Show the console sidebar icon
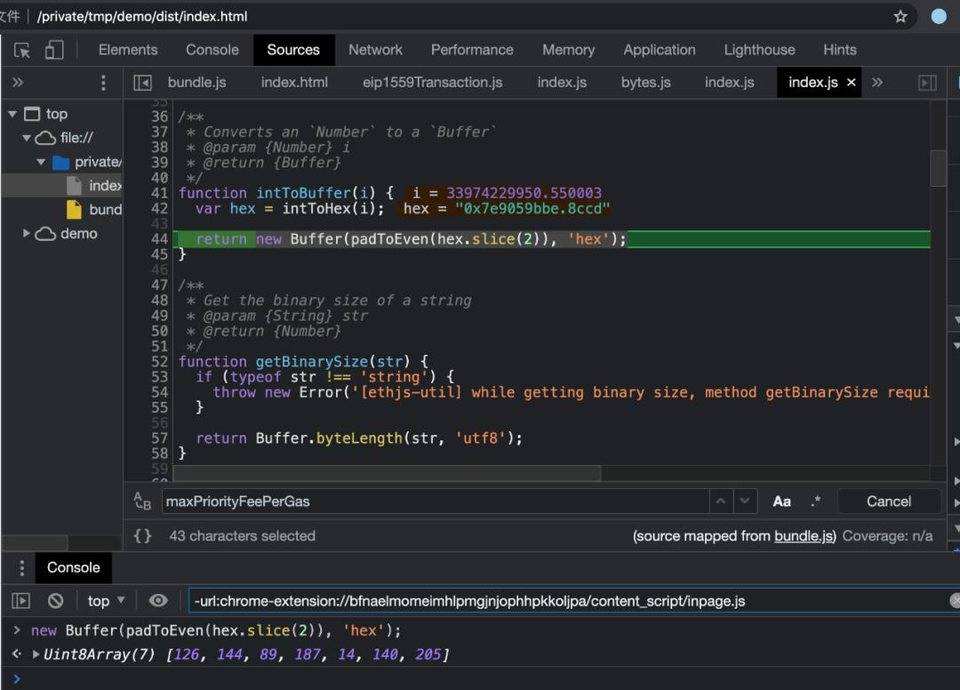This screenshot has height=690, width=960. (x=21, y=601)
